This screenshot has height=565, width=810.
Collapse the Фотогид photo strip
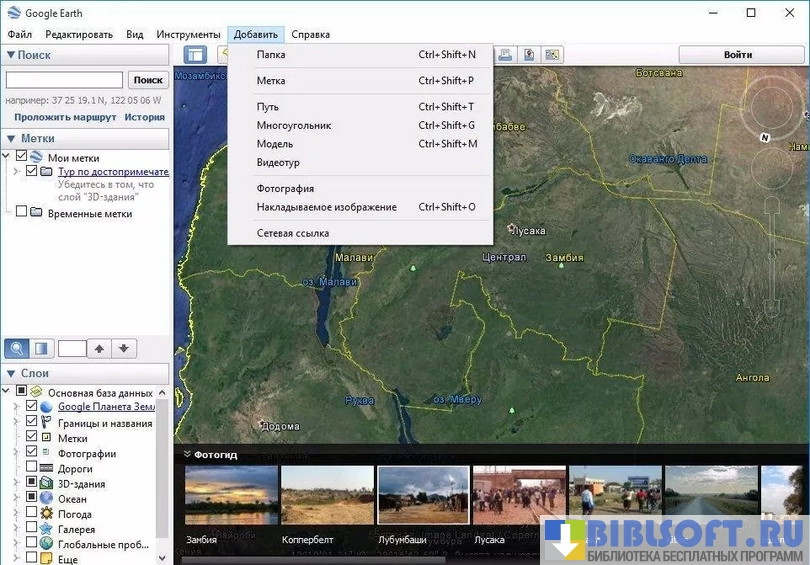pos(186,454)
